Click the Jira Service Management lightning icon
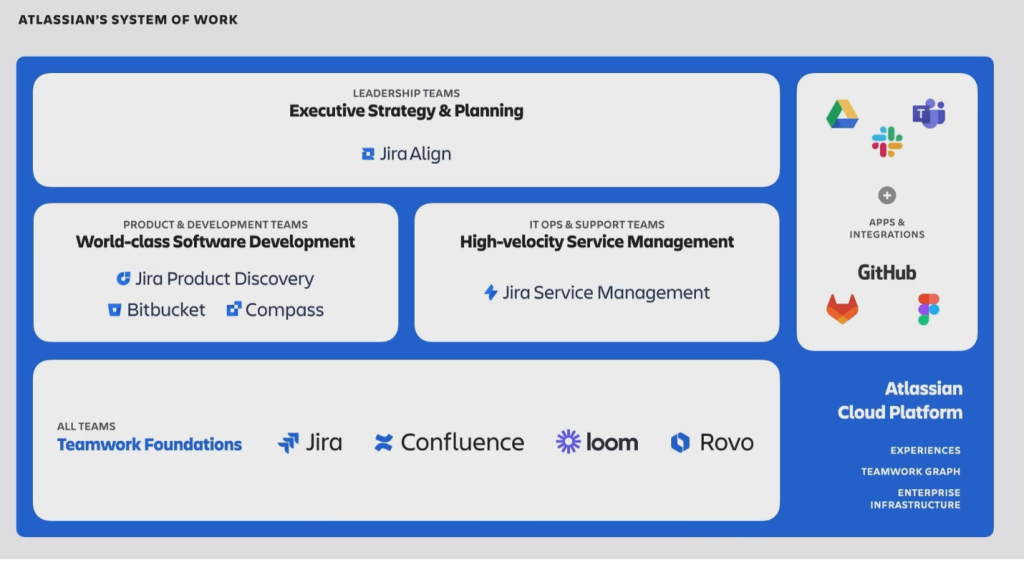This screenshot has width=1024, height=562. pos(490,293)
